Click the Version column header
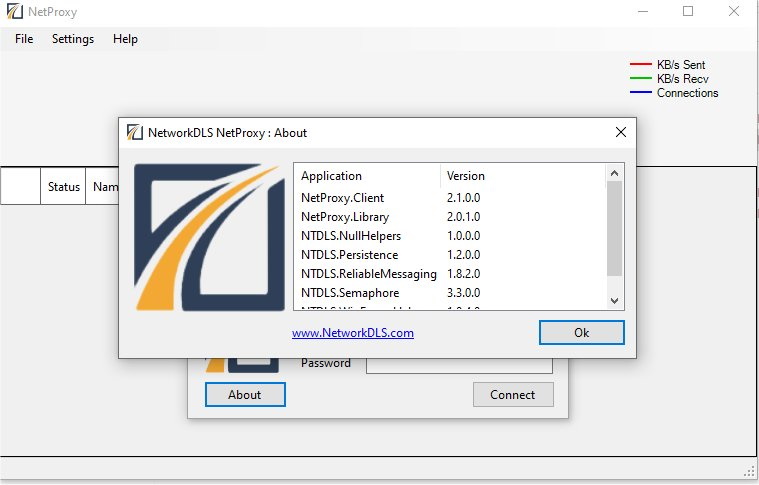 [x=523, y=176]
